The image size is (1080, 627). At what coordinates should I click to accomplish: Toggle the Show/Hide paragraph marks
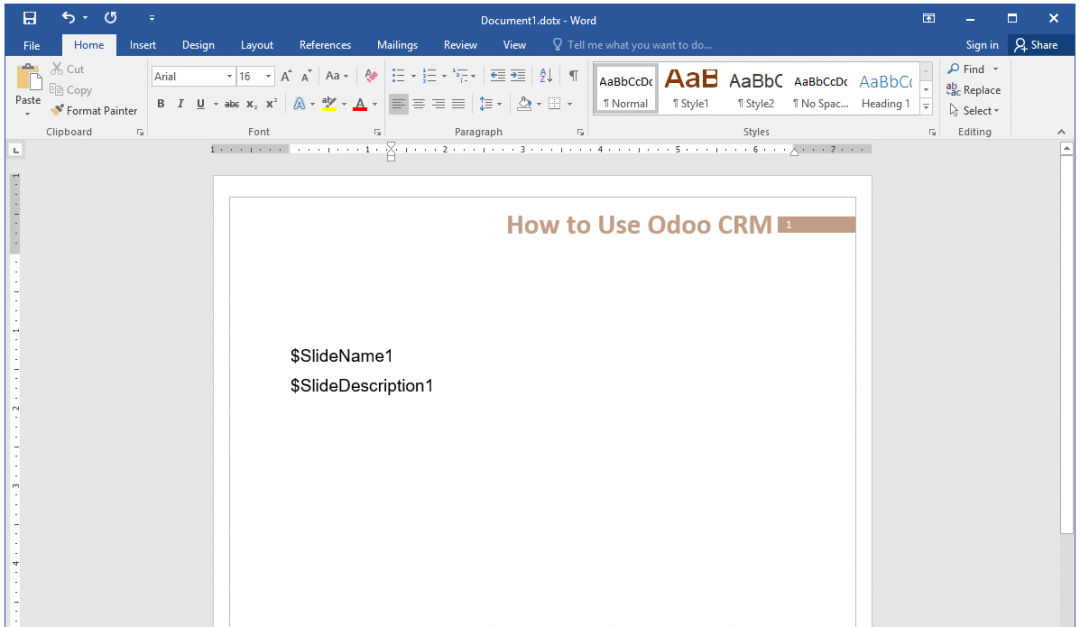pyautogui.click(x=573, y=75)
